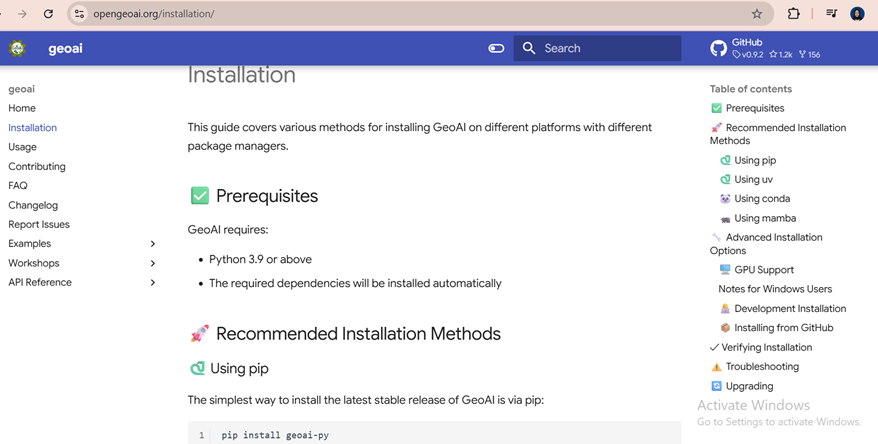Click the search magnifier icon
Viewport: 878px width, 444px height.
pos(529,48)
